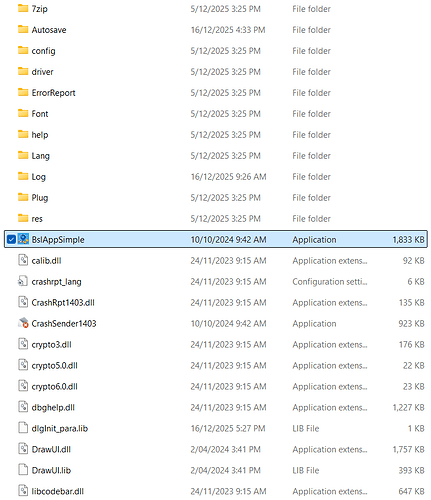This screenshot has width=431, height=500.
Task: Select the CrashSender1403 file name
Action: (x=64, y=324)
